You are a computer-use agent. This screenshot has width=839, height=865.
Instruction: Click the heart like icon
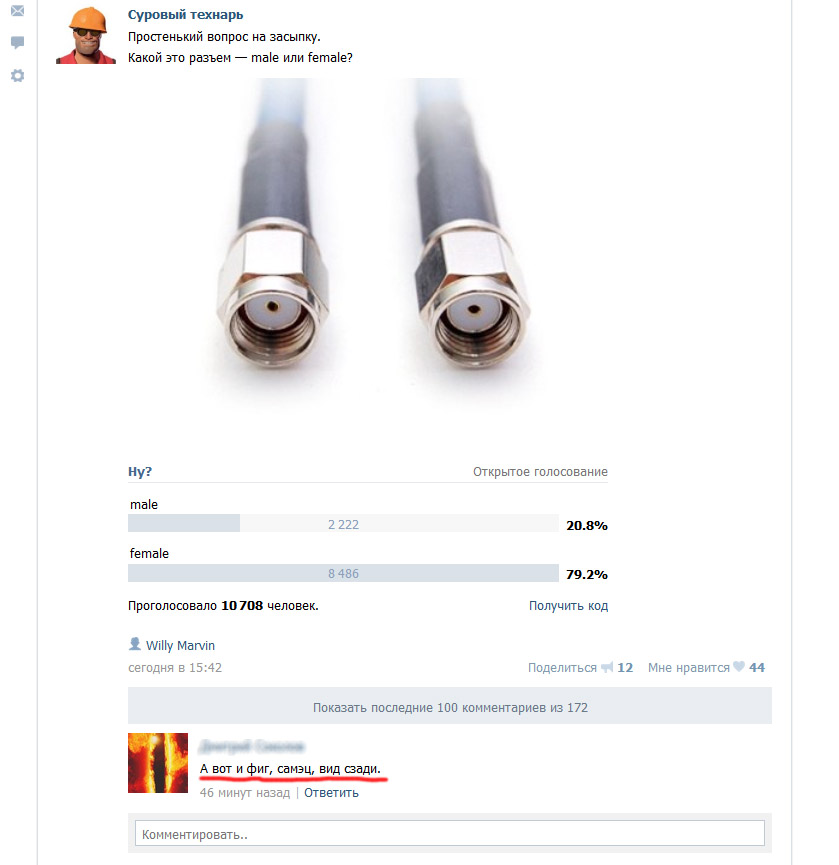[739, 667]
